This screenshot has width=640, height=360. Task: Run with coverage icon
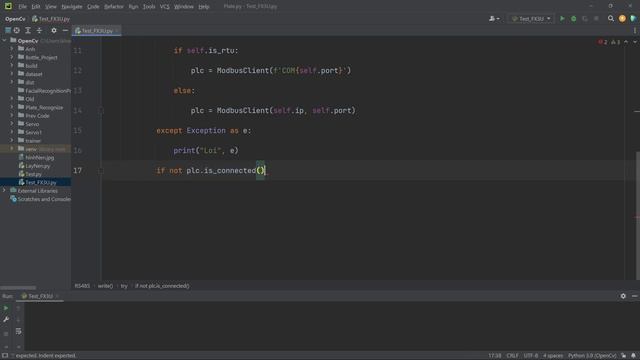[x=585, y=19]
